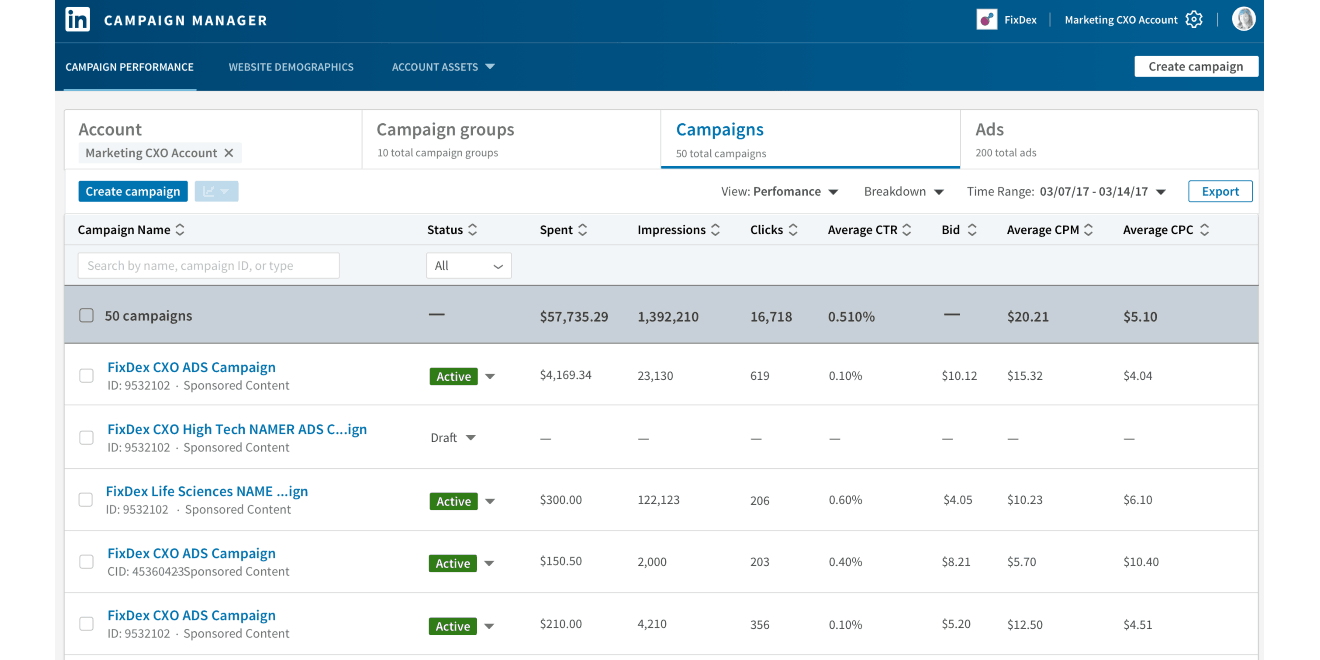Sort by Spent column arrows

(x=582, y=230)
